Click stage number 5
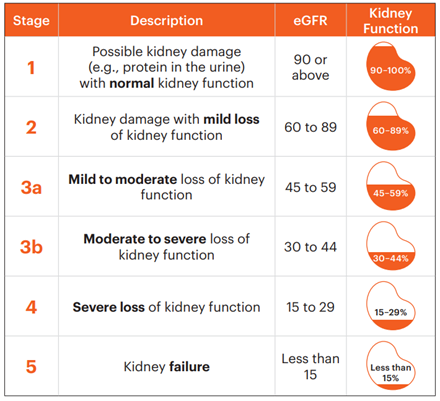Viewport: 440px width, 401px height. [31, 367]
